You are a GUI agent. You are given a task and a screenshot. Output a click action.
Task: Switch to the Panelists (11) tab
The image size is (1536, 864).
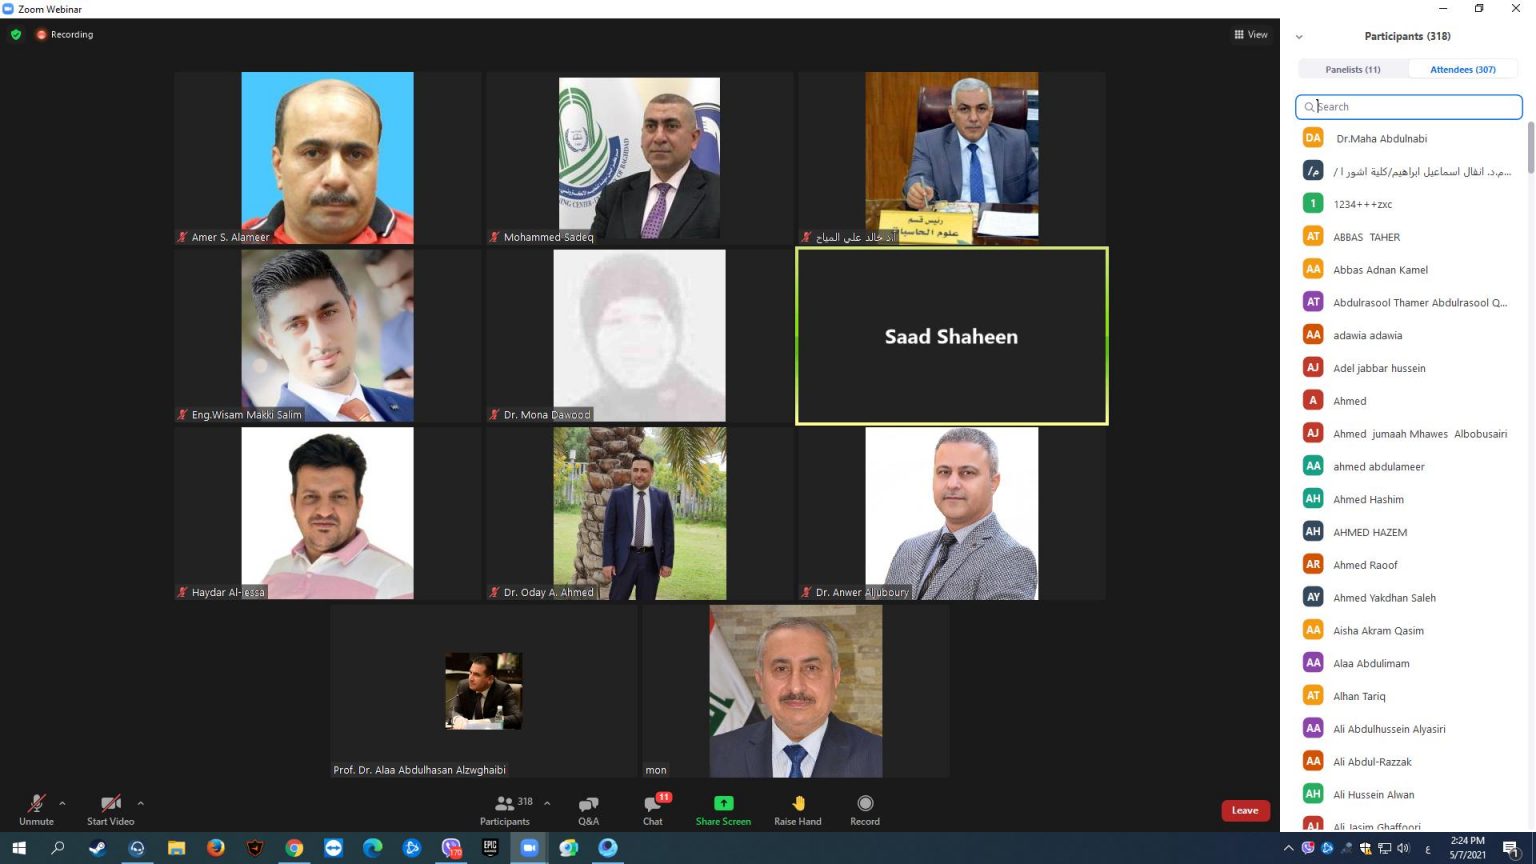(x=1352, y=69)
